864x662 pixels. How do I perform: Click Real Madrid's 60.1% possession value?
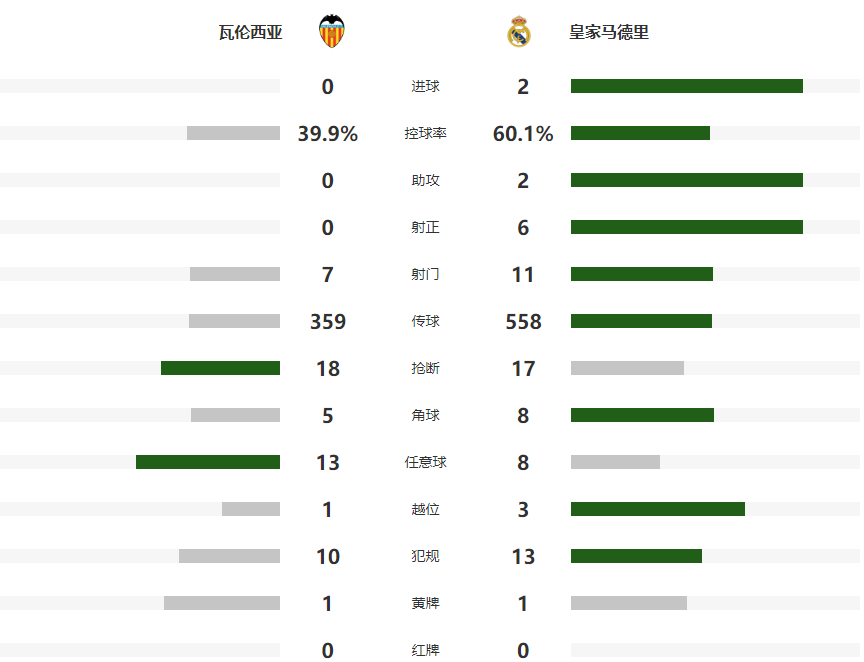[x=523, y=134]
